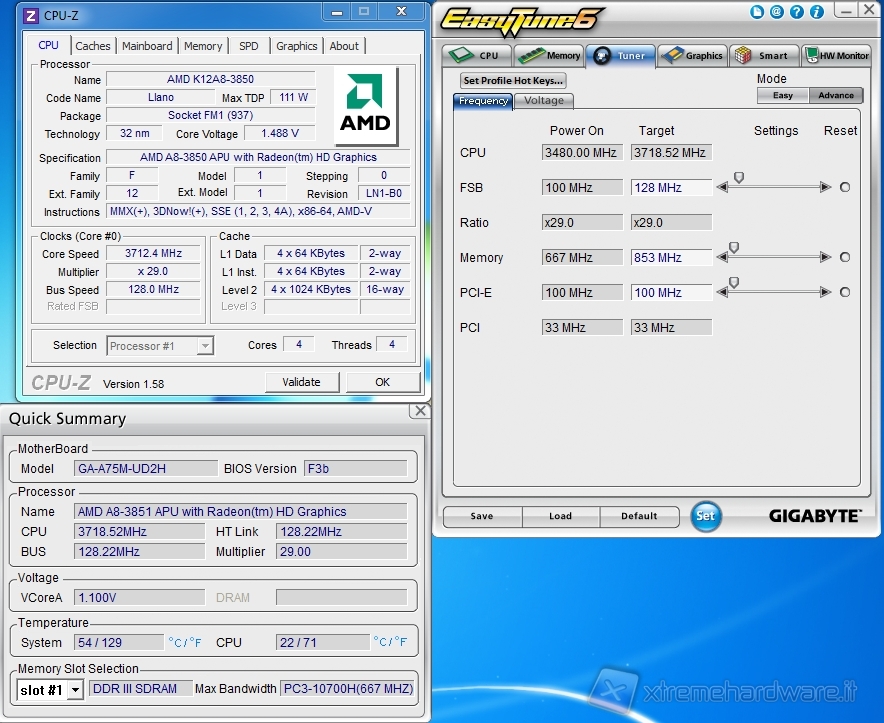
Task: Click Memory slider right arrow
Action: click(825, 257)
